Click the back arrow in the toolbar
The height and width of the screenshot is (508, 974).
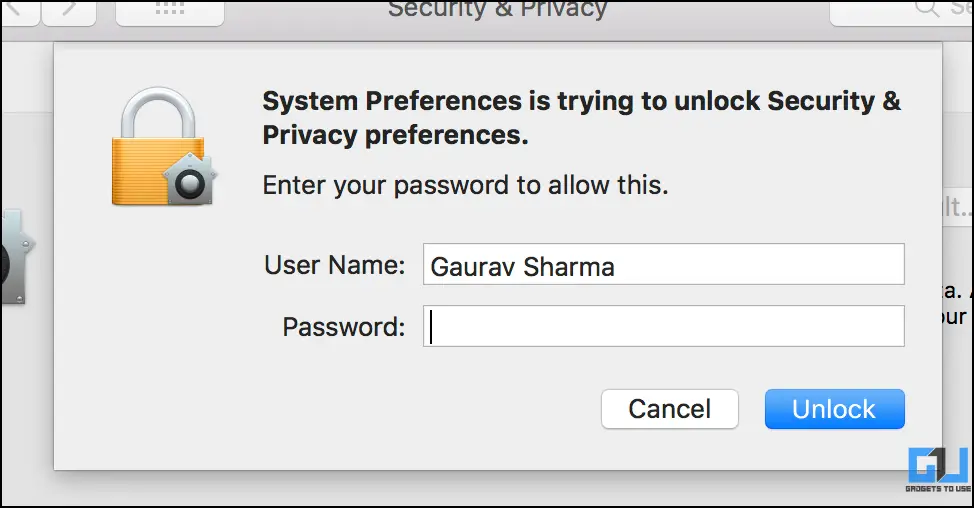coord(20,11)
